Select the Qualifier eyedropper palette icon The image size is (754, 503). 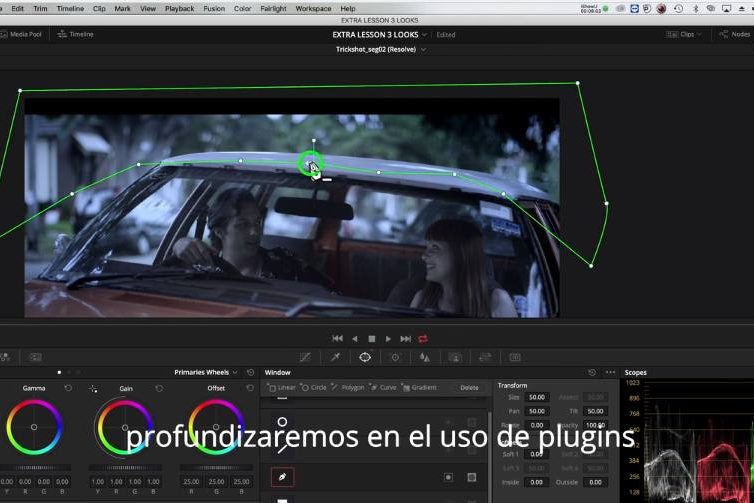pos(335,357)
